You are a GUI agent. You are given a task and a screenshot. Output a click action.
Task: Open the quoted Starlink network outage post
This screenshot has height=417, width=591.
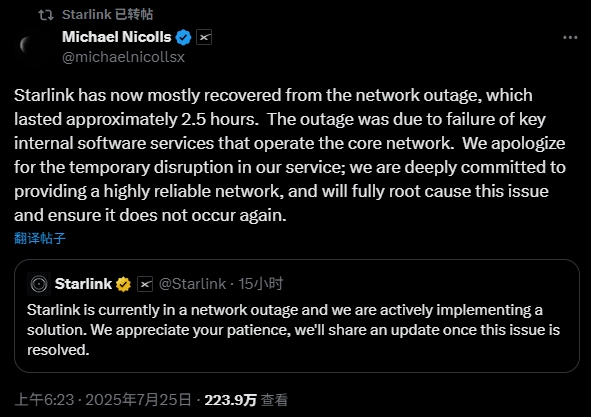pyautogui.click(x=297, y=316)
